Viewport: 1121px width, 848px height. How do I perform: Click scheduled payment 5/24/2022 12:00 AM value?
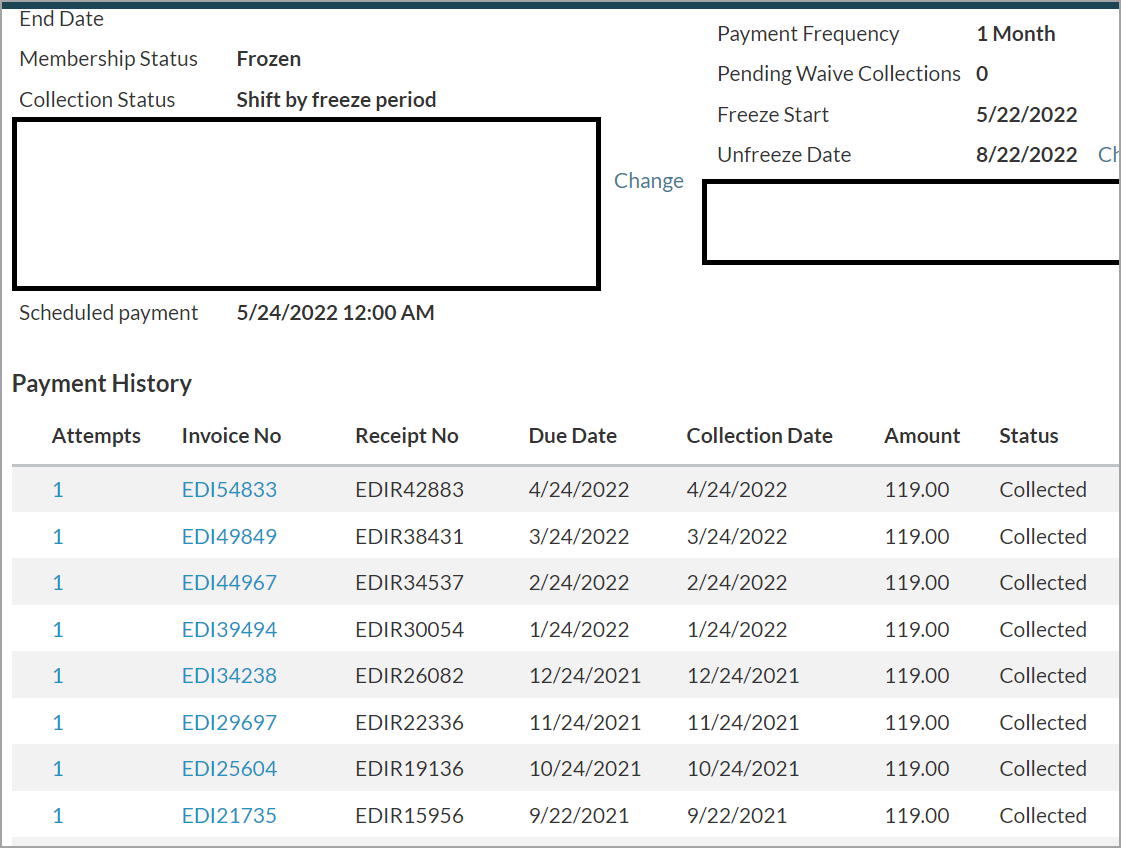click(x=335, y=312)
